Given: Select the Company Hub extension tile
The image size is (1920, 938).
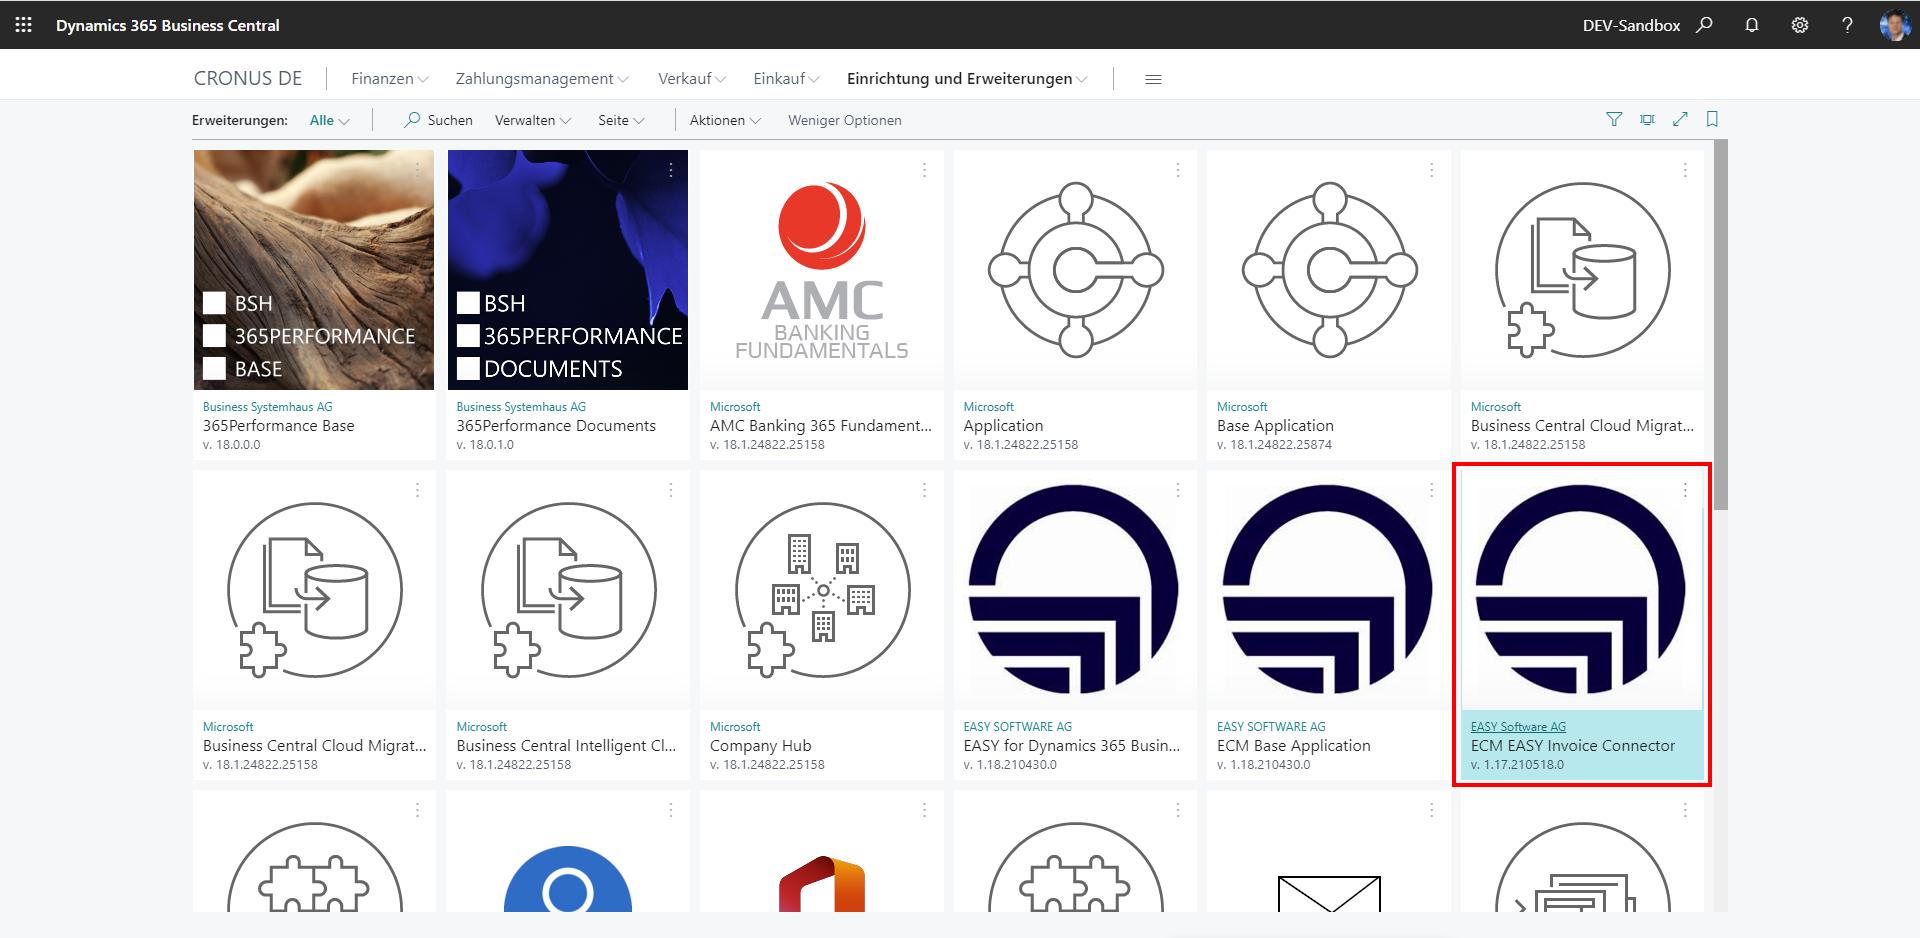Looking at the screenshot, I should [x=822, y=625].
